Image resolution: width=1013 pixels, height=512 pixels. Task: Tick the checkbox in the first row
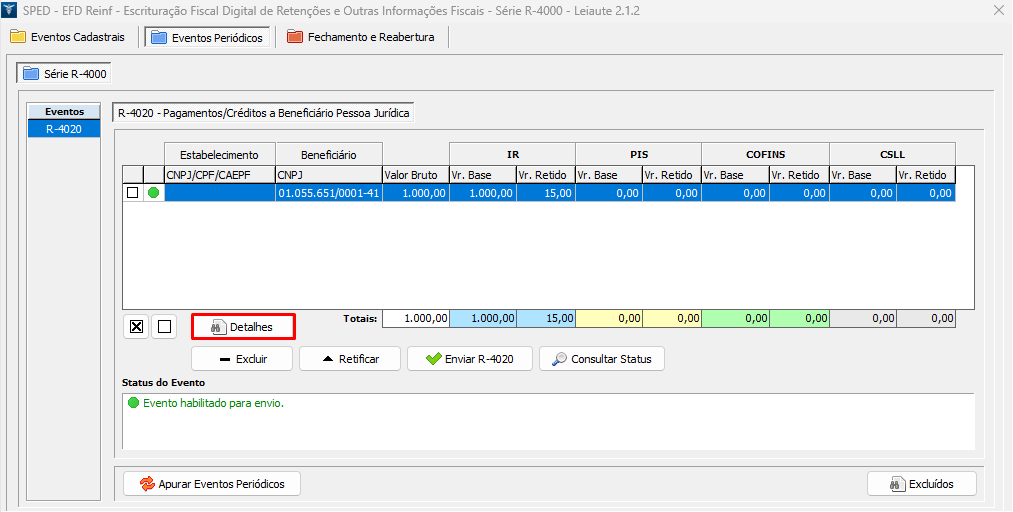click(132, 193)
